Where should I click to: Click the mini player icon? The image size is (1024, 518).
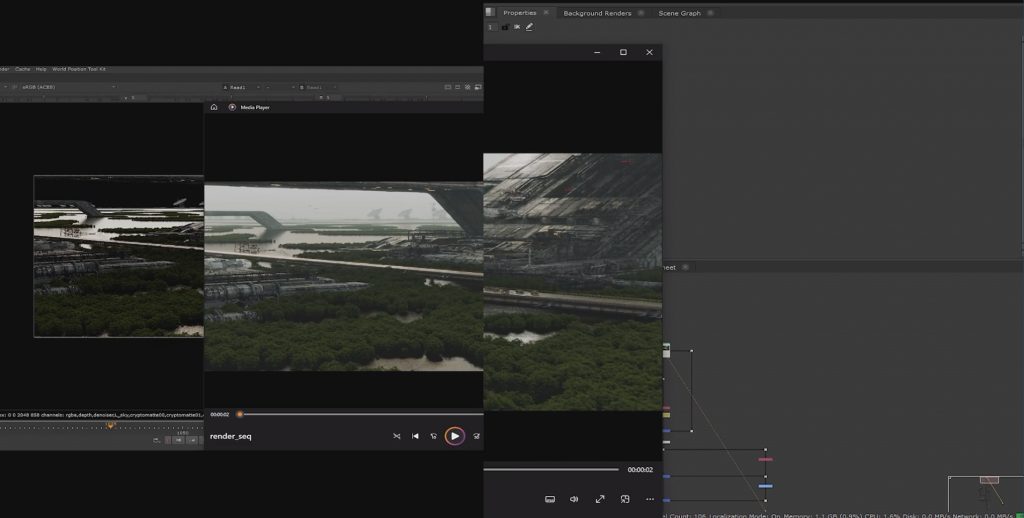[x=625, y=499]
